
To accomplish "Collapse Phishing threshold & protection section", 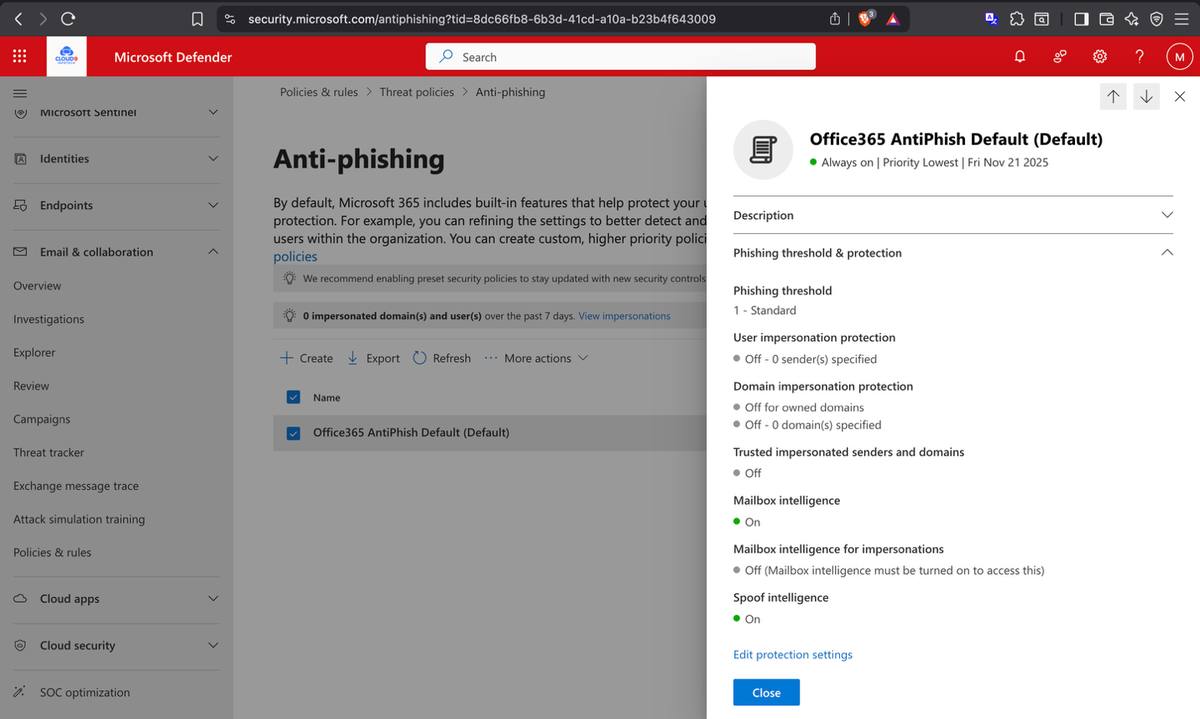I will coord(1167,253).
